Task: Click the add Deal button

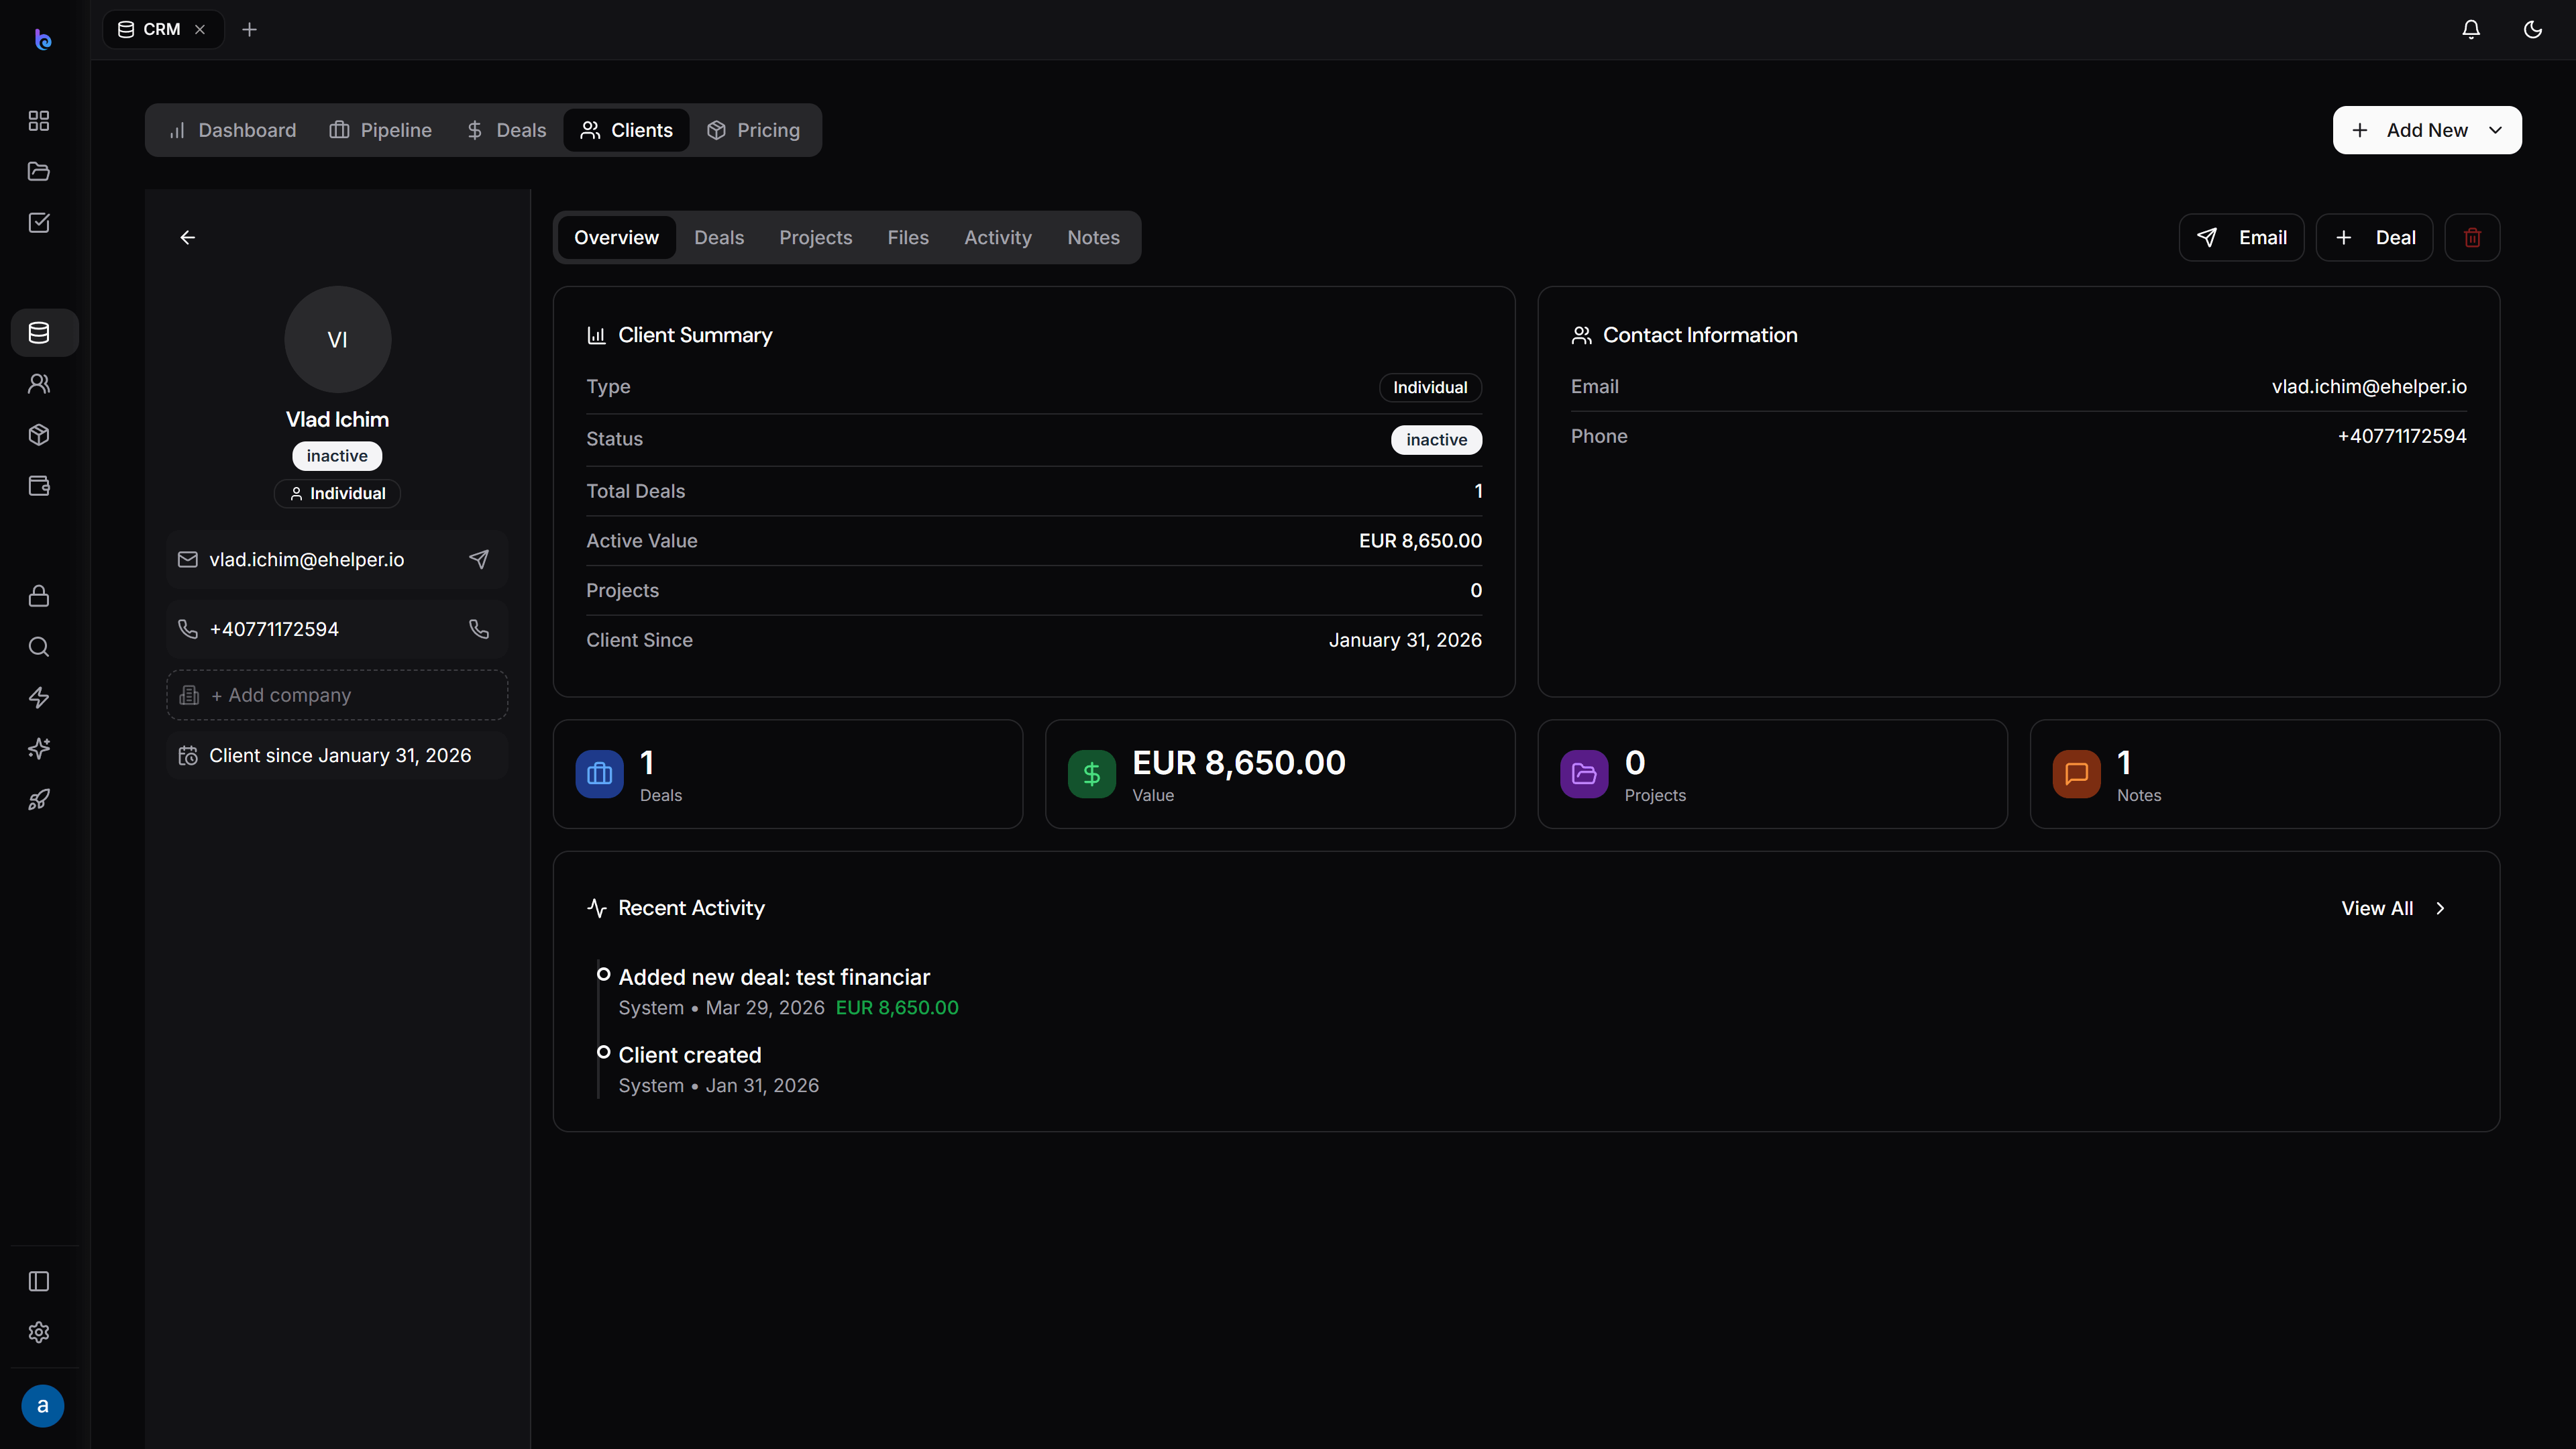Action: tap(2375, 237)
